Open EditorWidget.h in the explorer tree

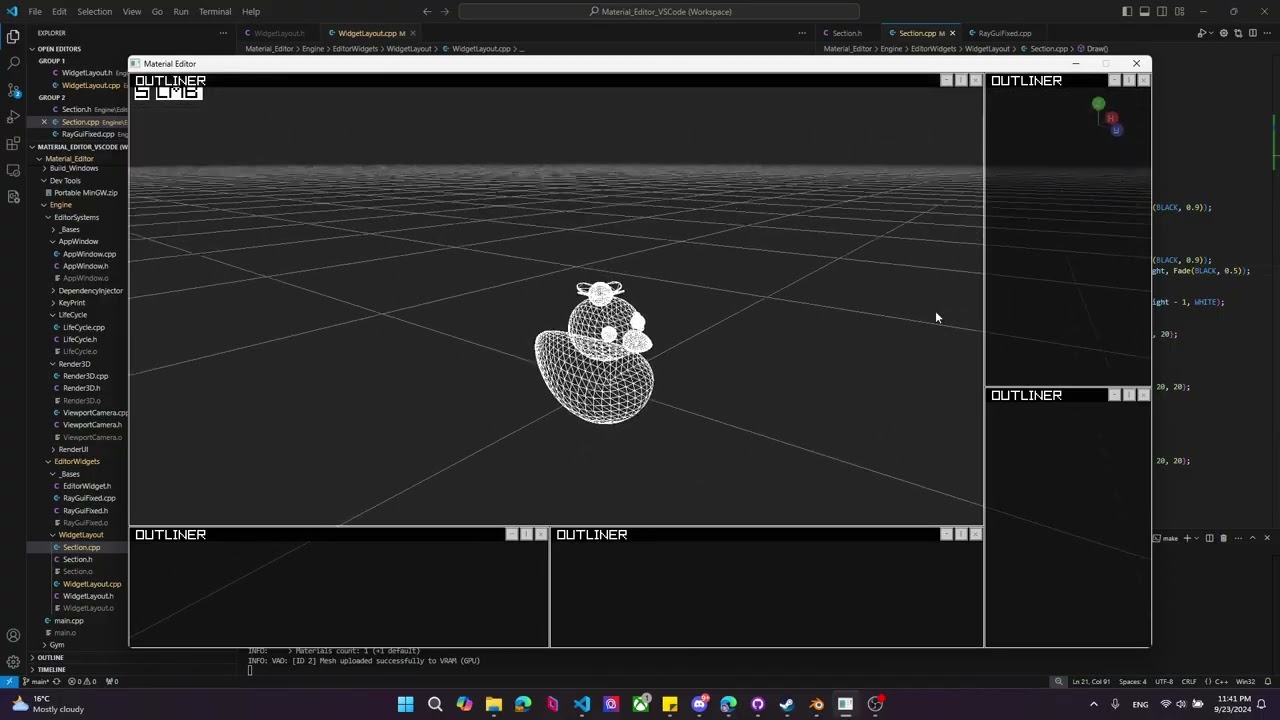[86, 486]
